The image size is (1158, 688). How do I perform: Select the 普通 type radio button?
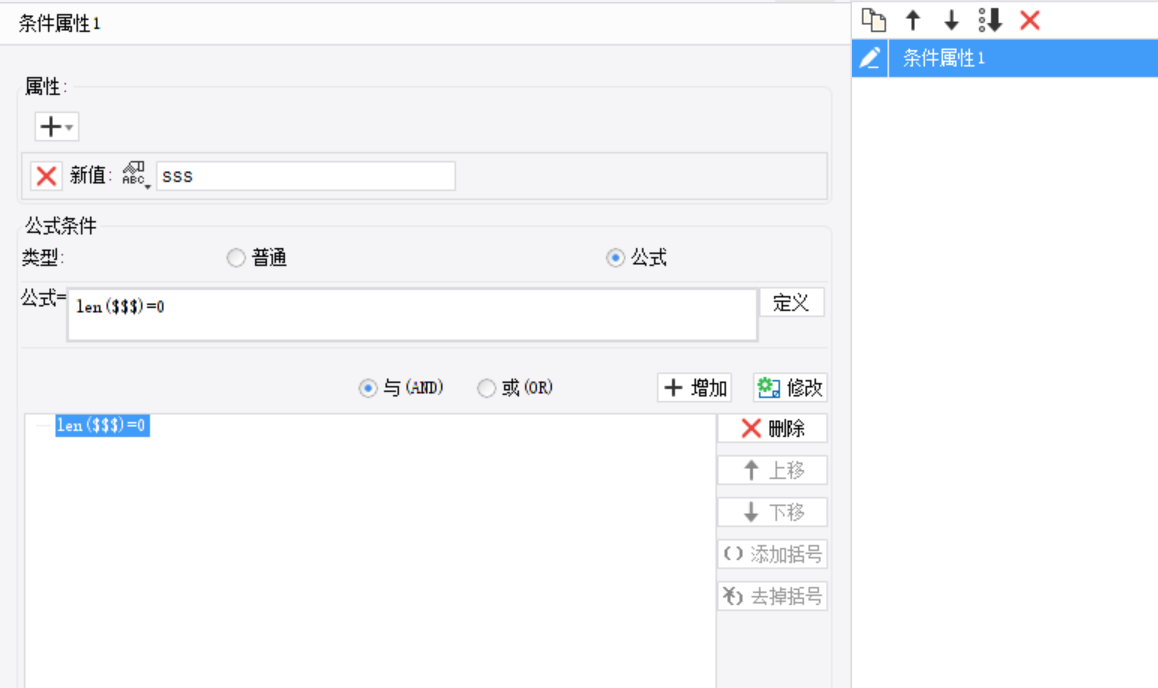point(236,258)
